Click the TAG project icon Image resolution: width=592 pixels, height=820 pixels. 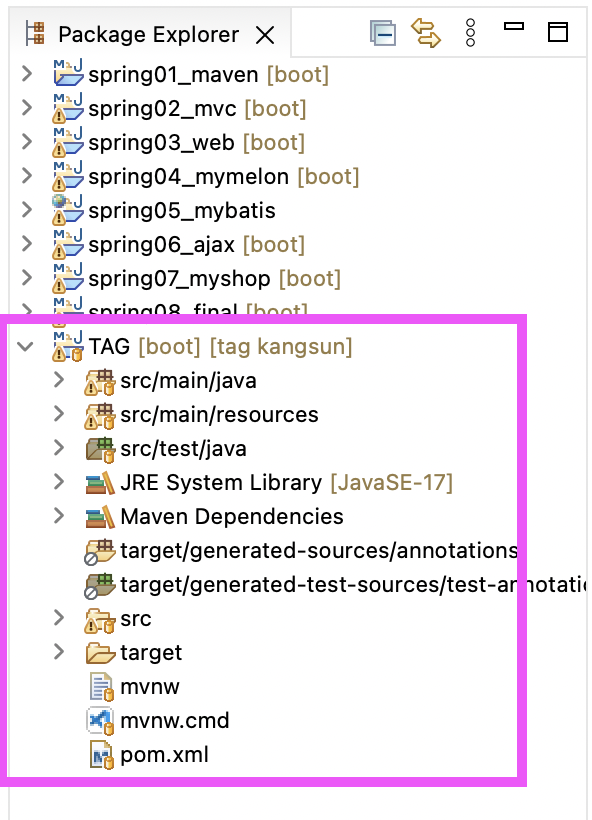click(68, 346)
